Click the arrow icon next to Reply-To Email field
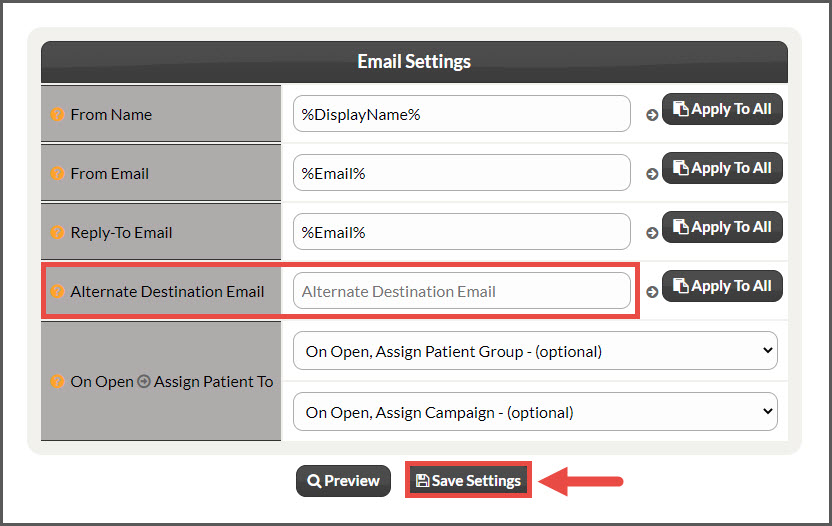The width and height of the screenshot is (832, 526). tap(652, 232)
